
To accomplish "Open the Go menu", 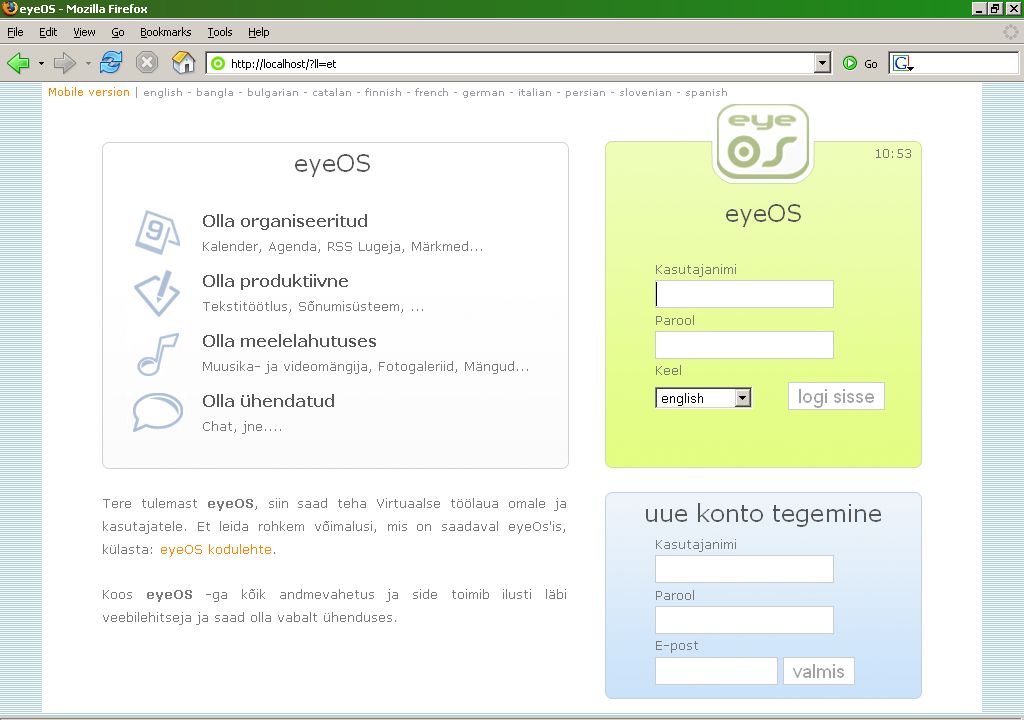I will coord(118,32).
